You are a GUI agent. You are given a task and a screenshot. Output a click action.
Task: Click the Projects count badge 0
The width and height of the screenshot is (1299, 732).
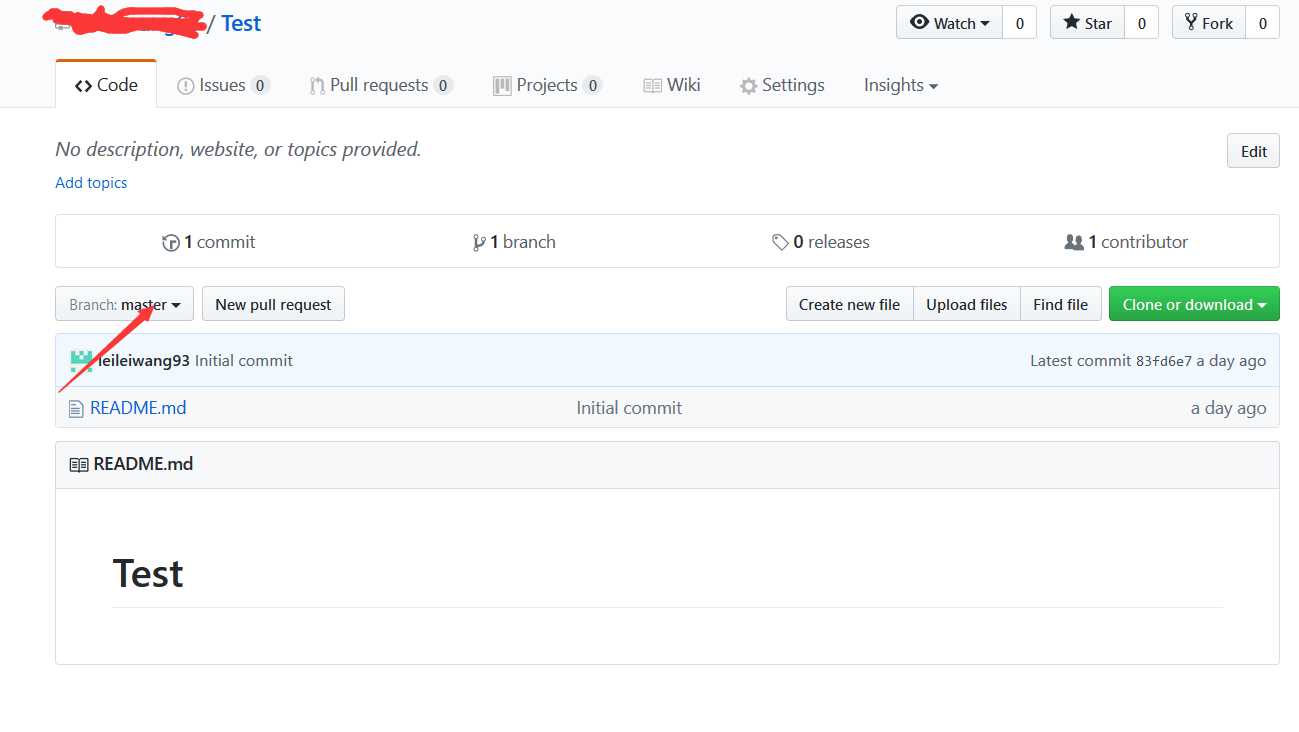593,86
